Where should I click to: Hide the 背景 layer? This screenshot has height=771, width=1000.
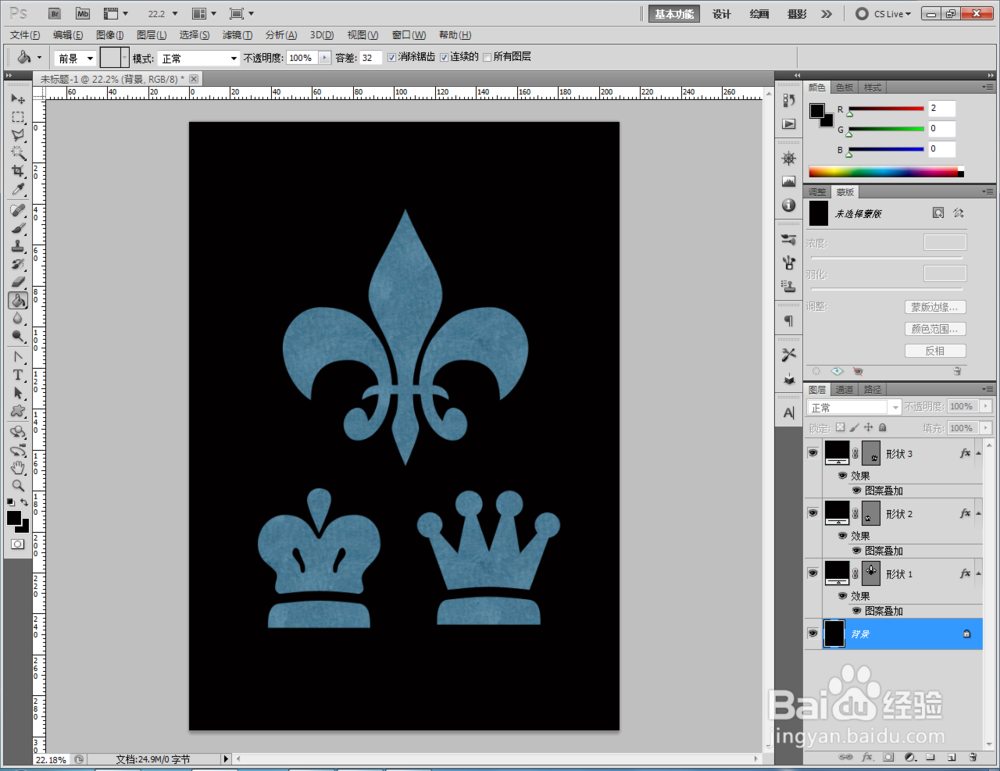pos(812,633)
